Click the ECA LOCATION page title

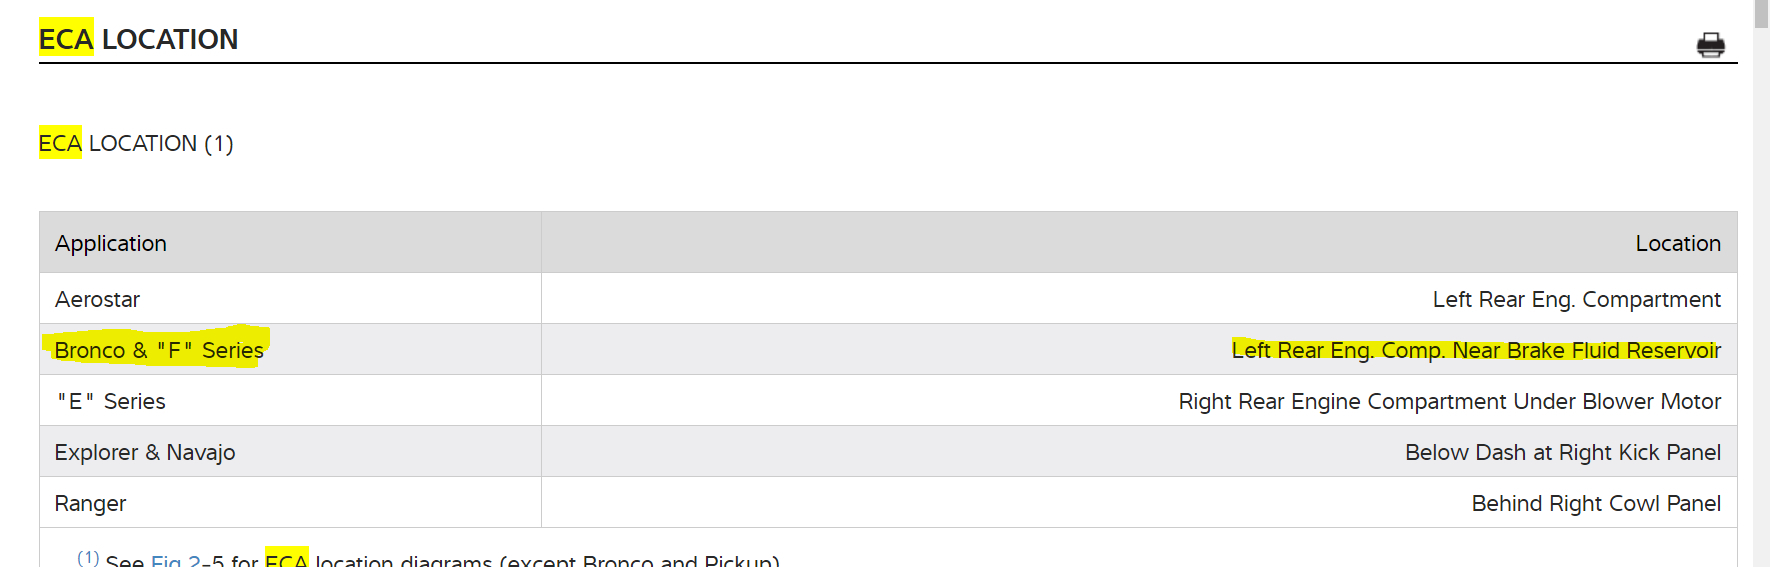[x=139, y=39]
